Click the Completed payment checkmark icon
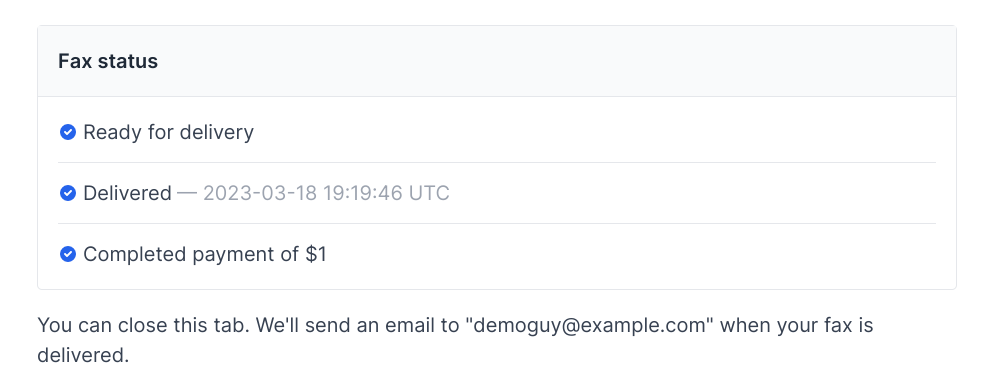Screen dimensions: 984x392 (x=68, y=254)
